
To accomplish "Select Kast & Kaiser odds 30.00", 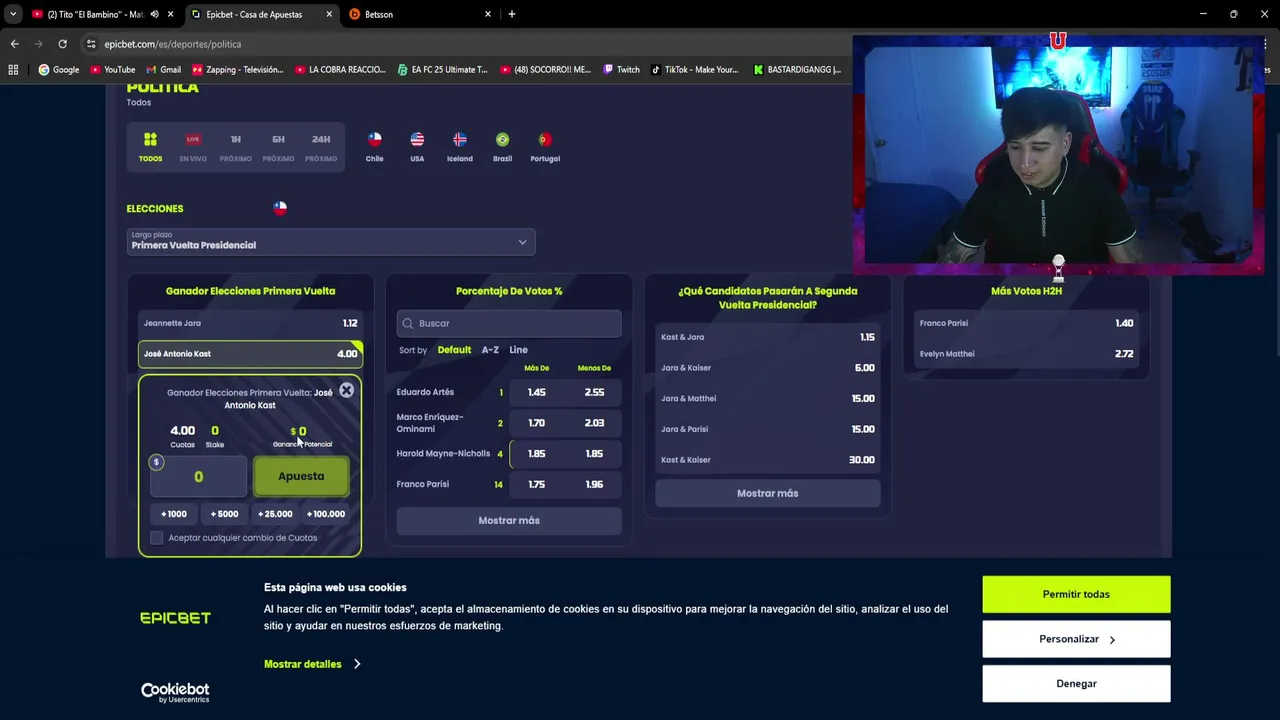I will [x=768, y=460].
